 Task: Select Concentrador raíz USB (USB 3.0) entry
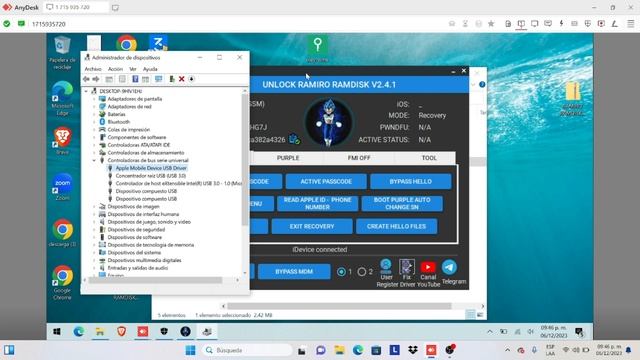pos(151,176)
